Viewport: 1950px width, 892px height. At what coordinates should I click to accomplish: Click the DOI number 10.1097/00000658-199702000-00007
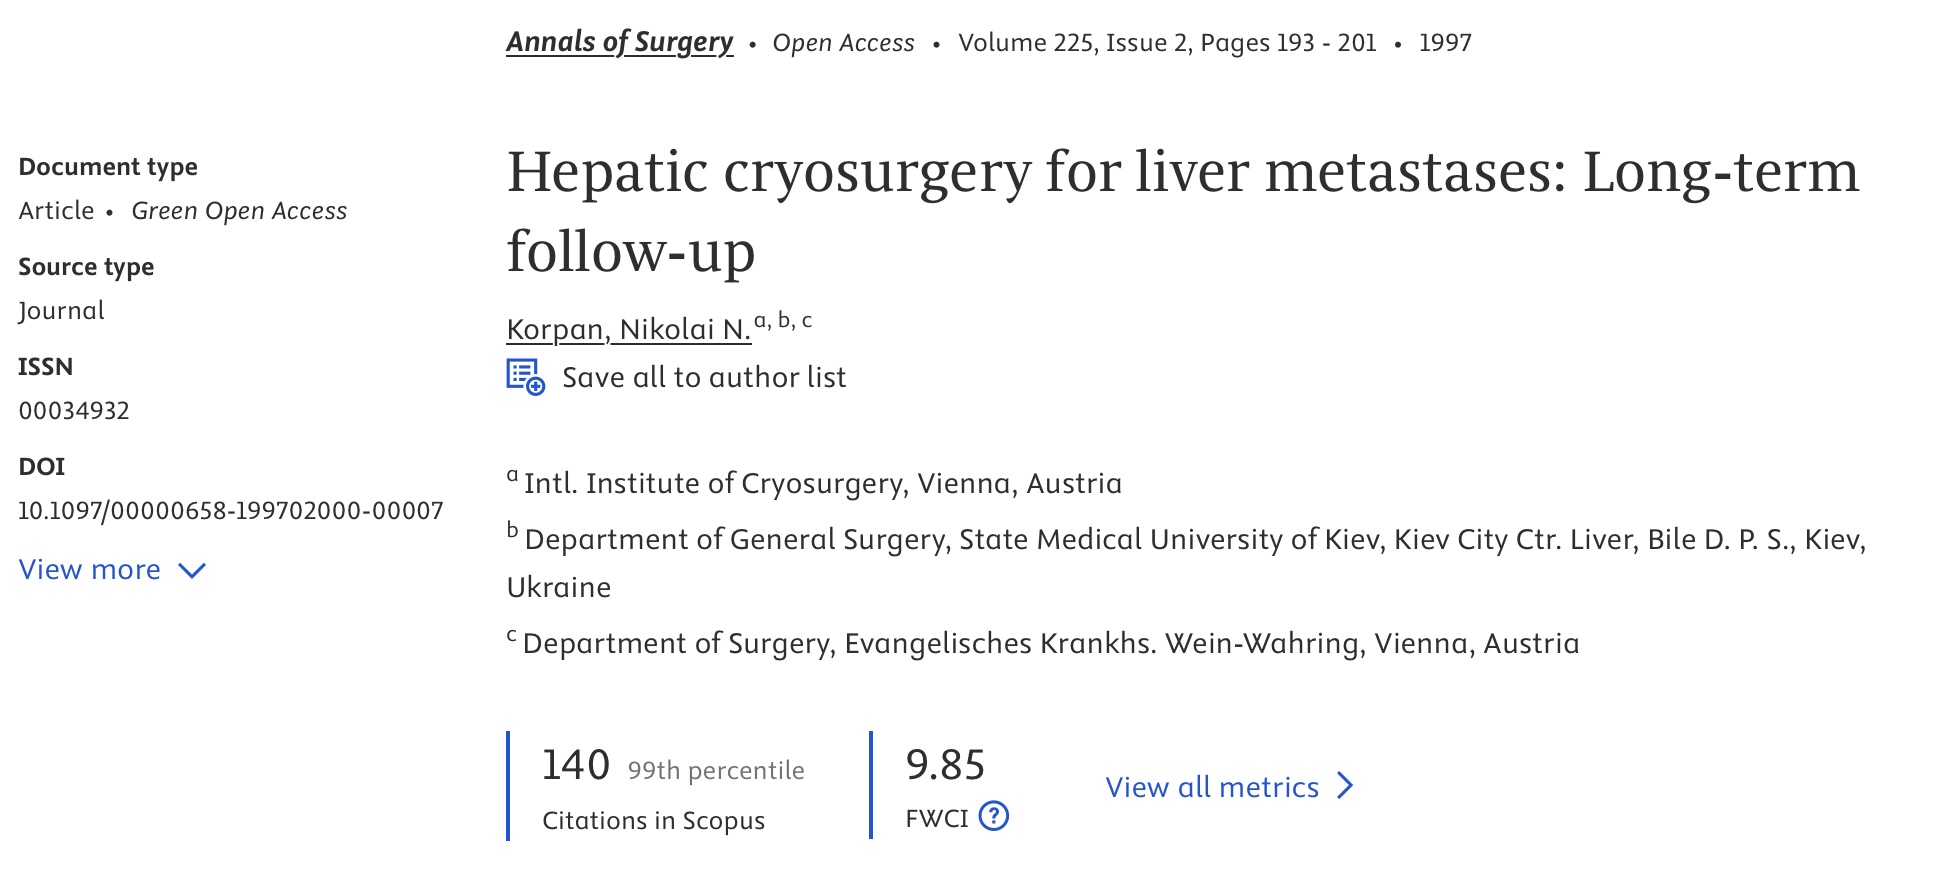tap(231, 511)
